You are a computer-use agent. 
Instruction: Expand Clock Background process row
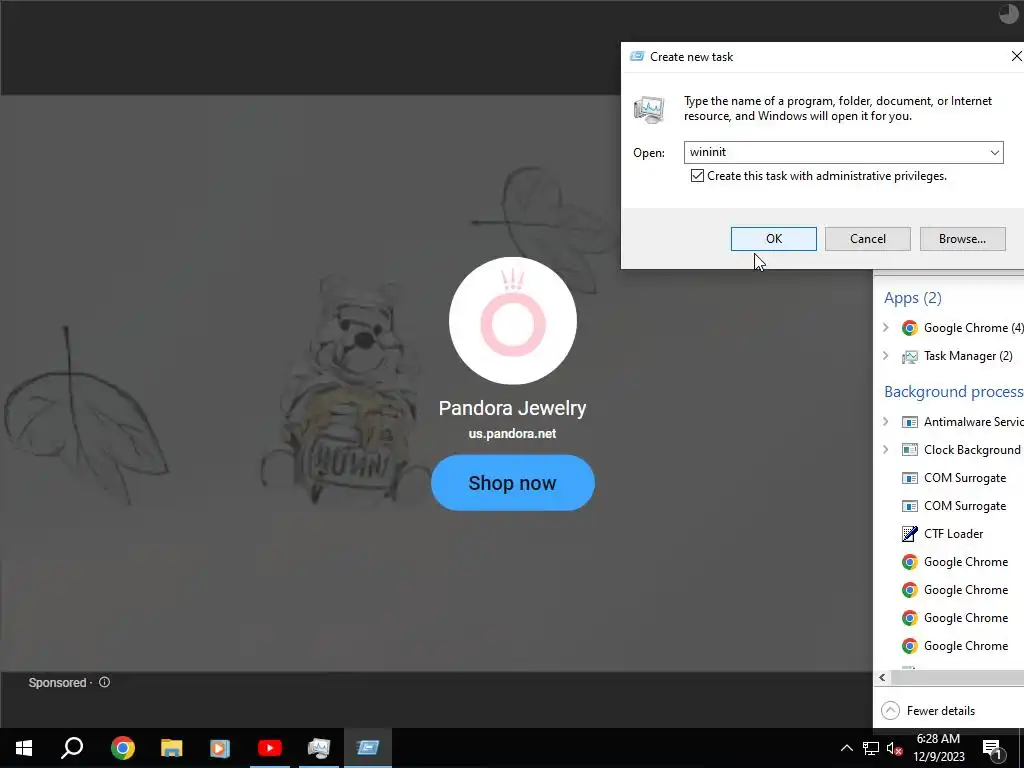(886, 449)
